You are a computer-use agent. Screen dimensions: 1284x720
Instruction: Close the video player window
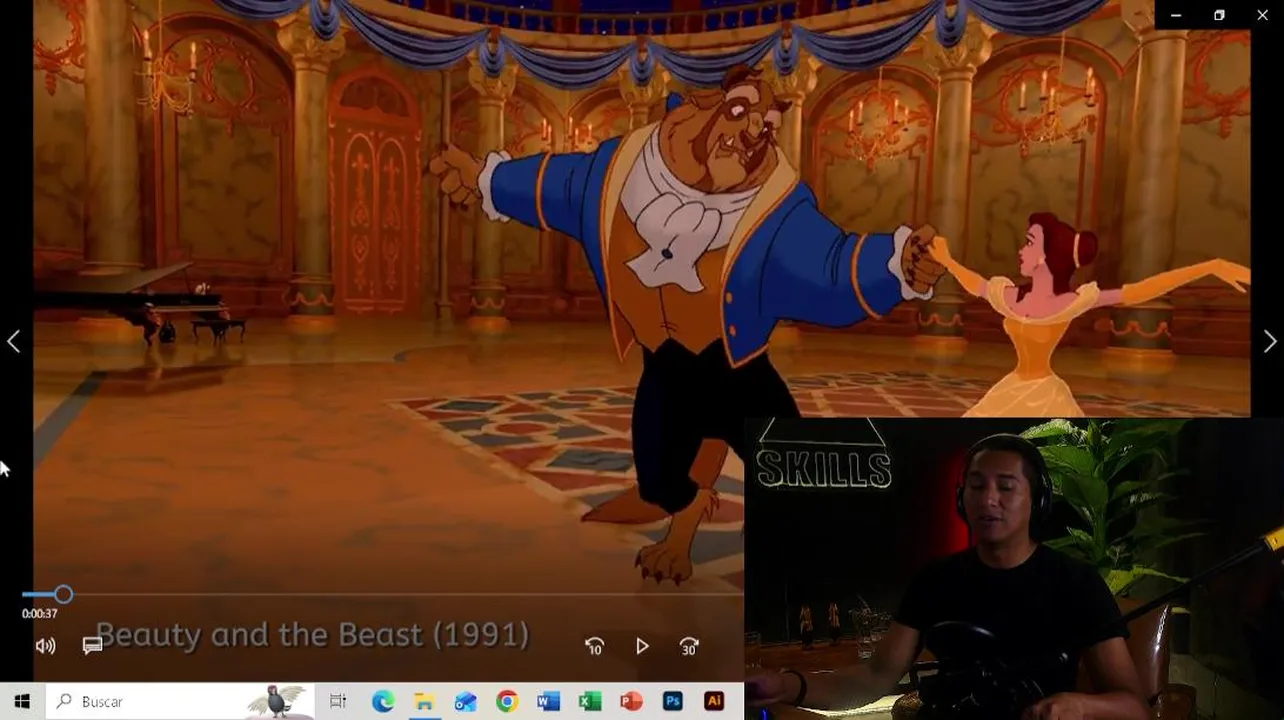[1262, 15]
